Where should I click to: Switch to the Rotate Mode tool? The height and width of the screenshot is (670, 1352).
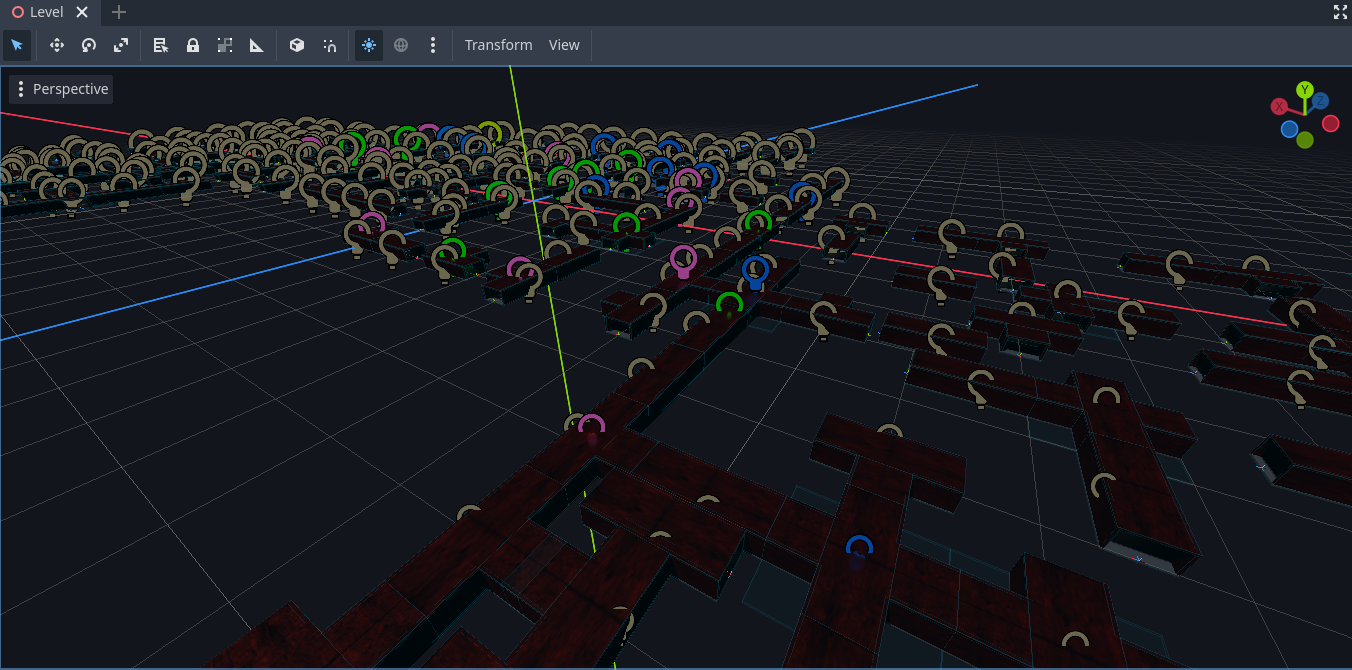click(89, 45)
